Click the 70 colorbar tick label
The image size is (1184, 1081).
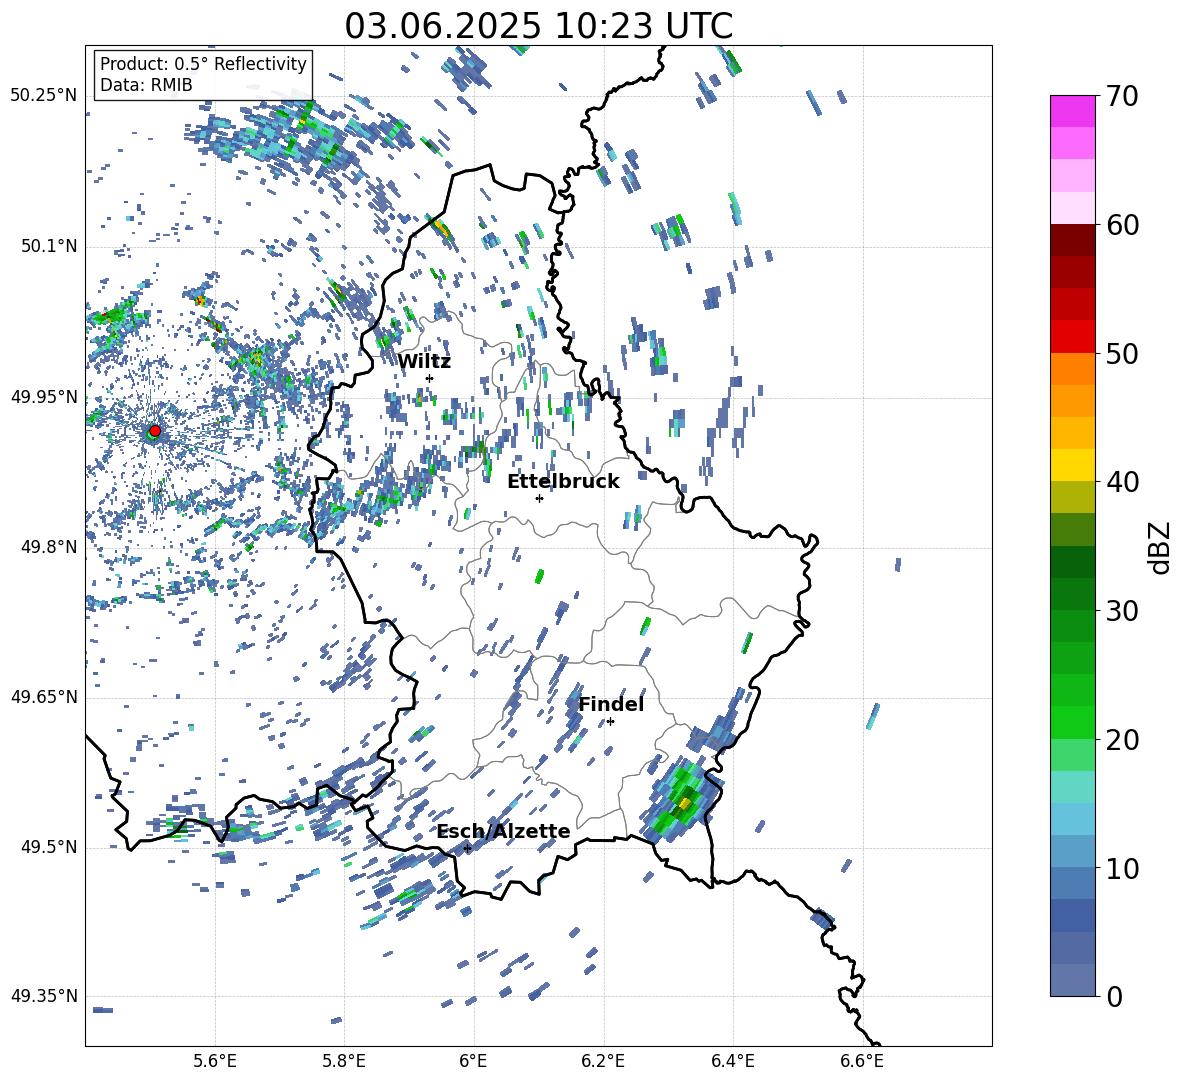[x=1122, y=97]
